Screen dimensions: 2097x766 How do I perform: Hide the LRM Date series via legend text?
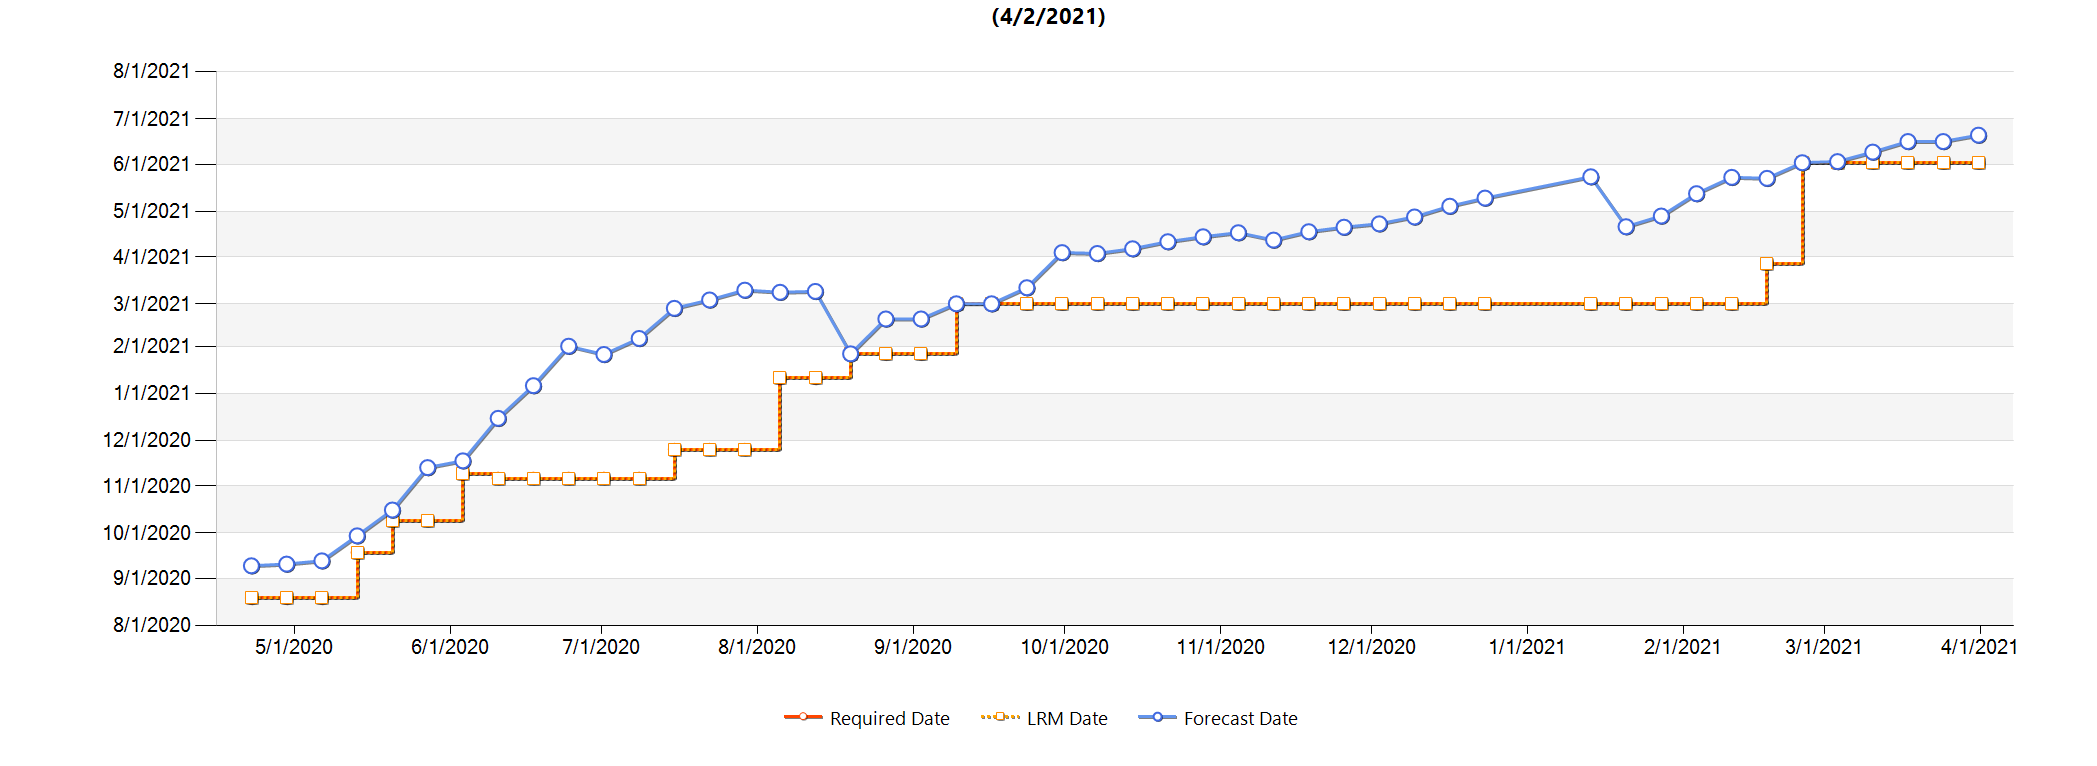[1067, 719]
